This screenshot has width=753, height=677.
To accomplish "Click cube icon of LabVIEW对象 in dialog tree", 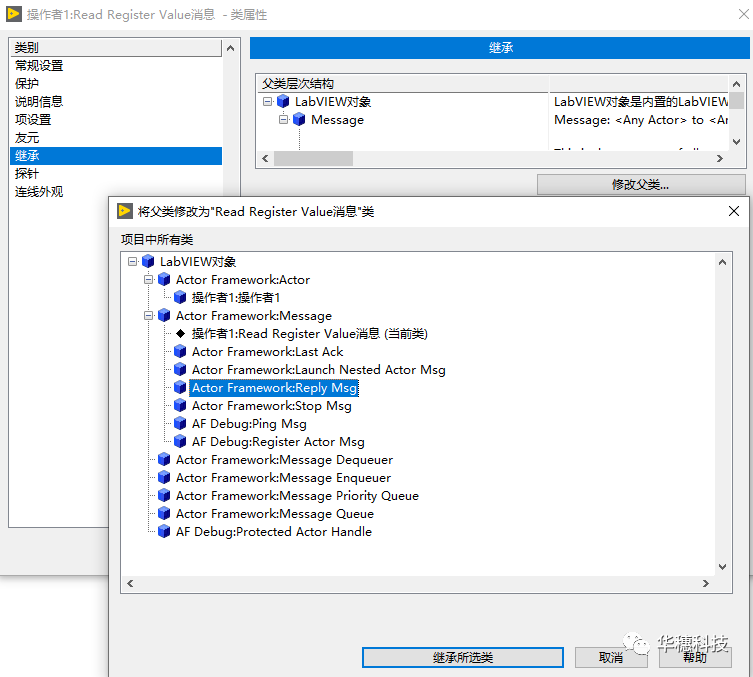I will (148, 262).
